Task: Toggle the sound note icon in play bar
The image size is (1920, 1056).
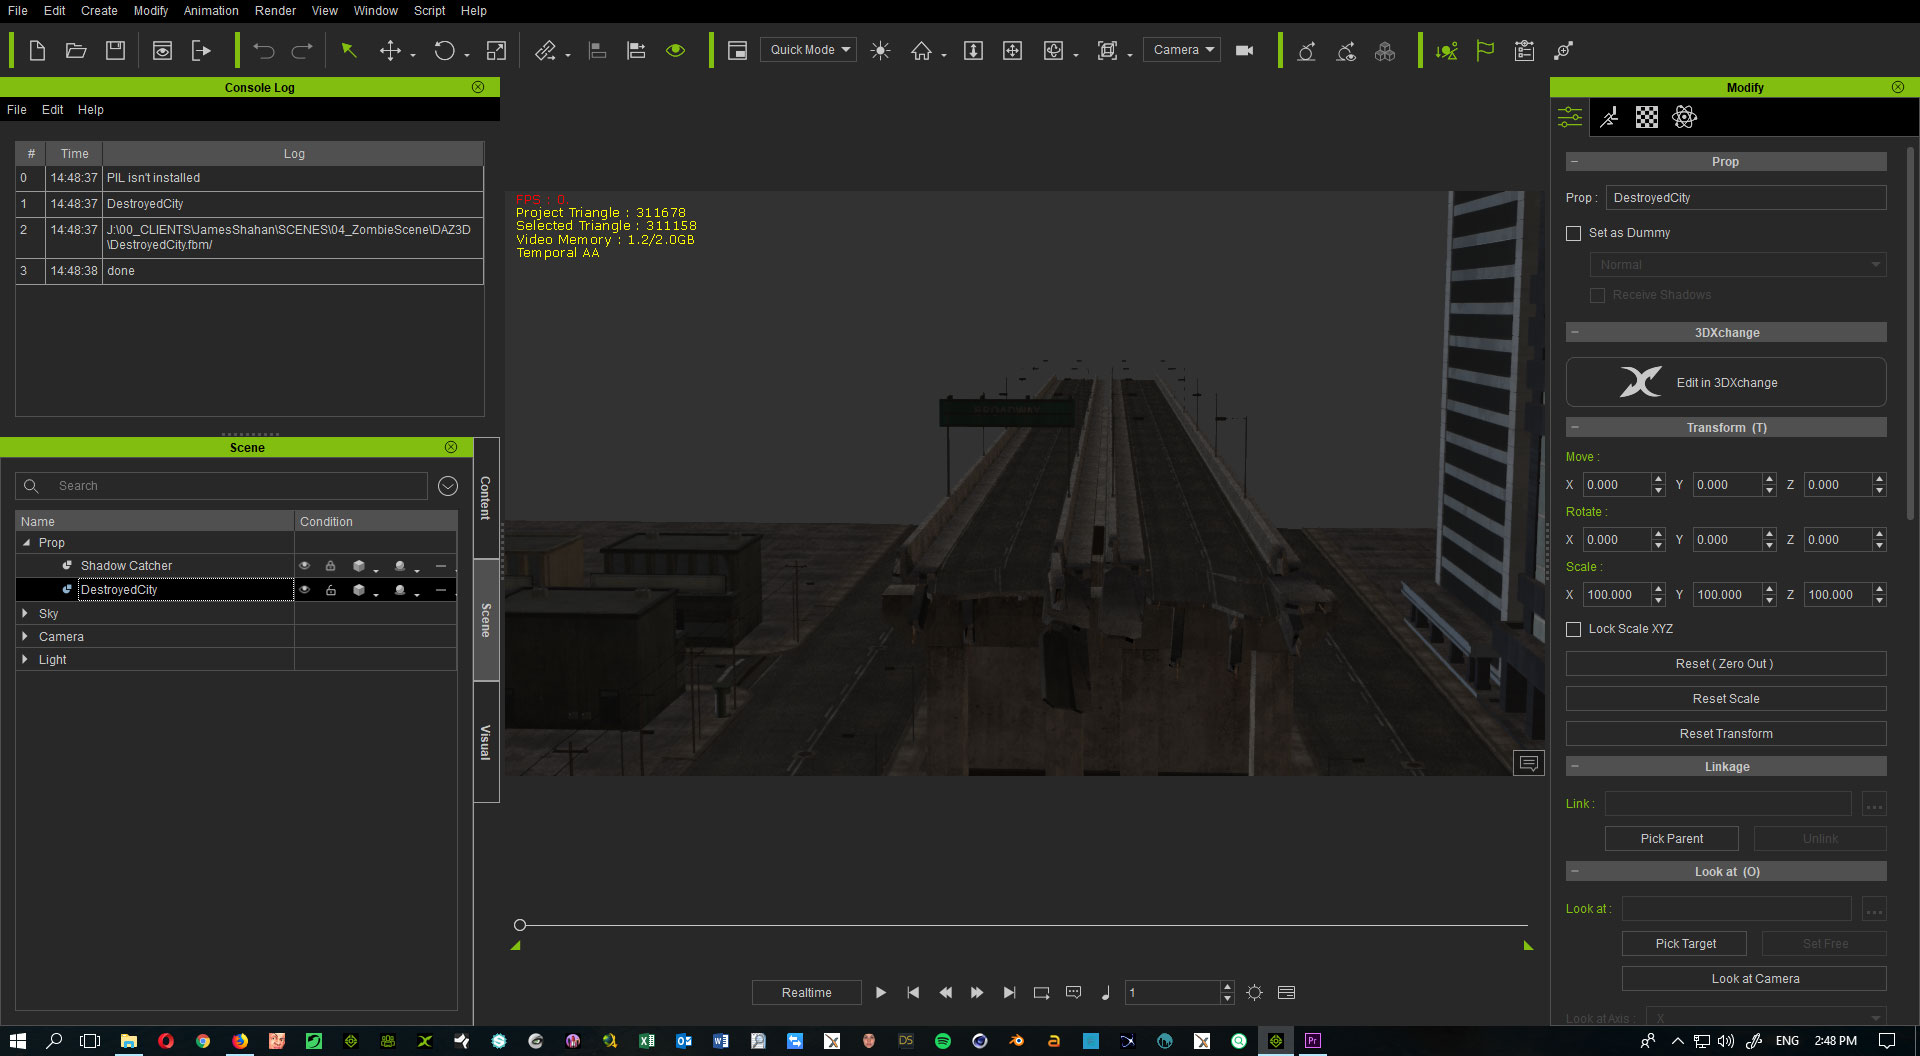Action: [1105, 992]
